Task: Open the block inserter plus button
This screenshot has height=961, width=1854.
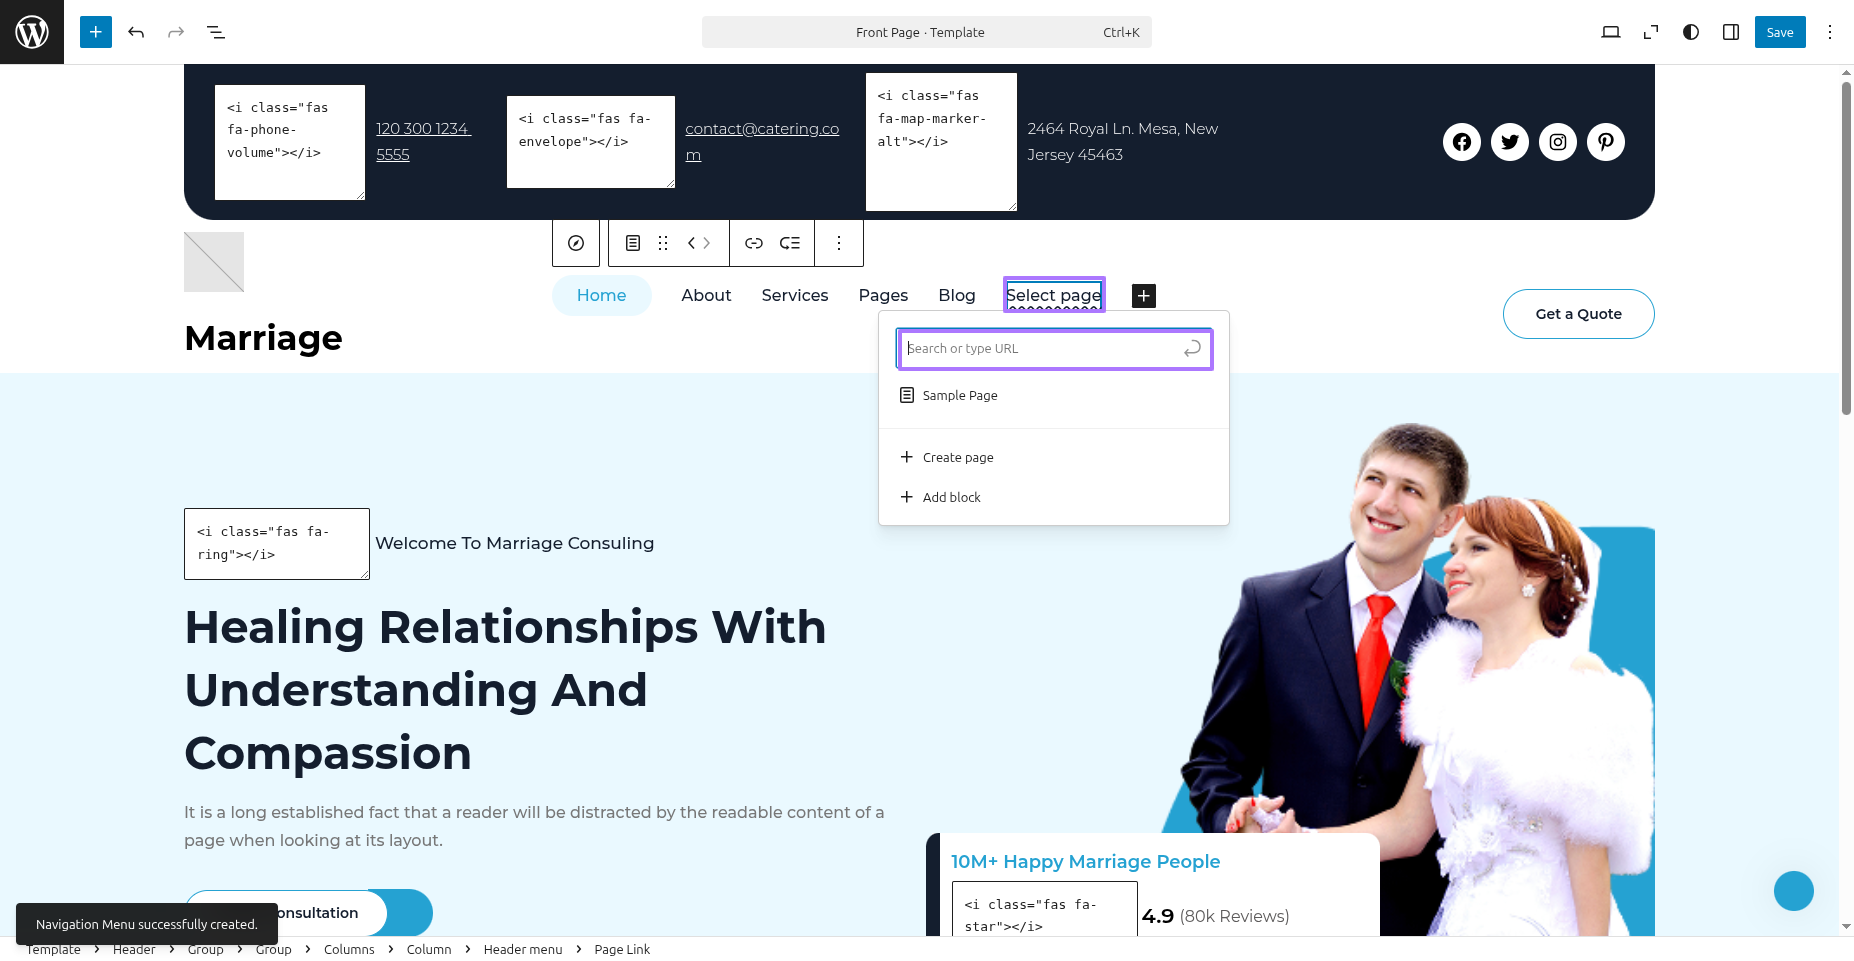Action: coord(96,32)
